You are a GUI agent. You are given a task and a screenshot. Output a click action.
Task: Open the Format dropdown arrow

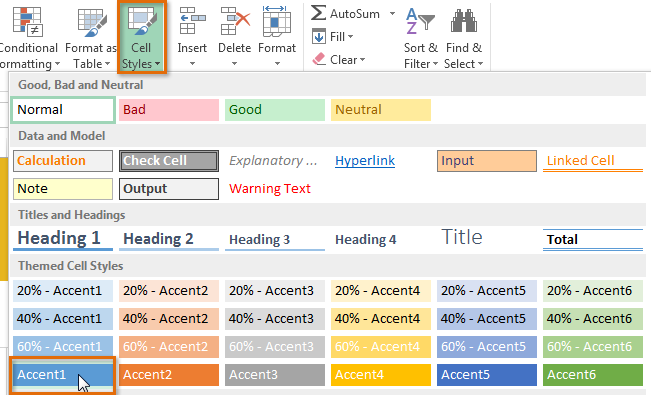coord(277,64)
